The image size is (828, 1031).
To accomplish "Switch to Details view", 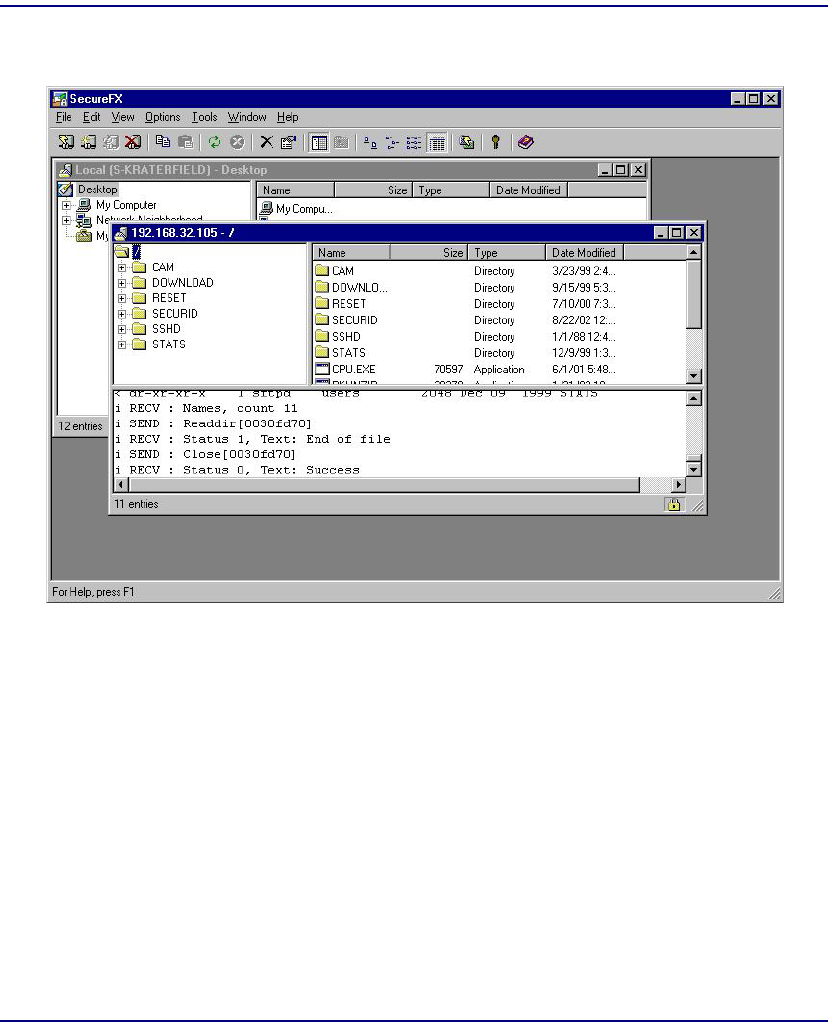I will pyautogui.click(x=437, y=143).
